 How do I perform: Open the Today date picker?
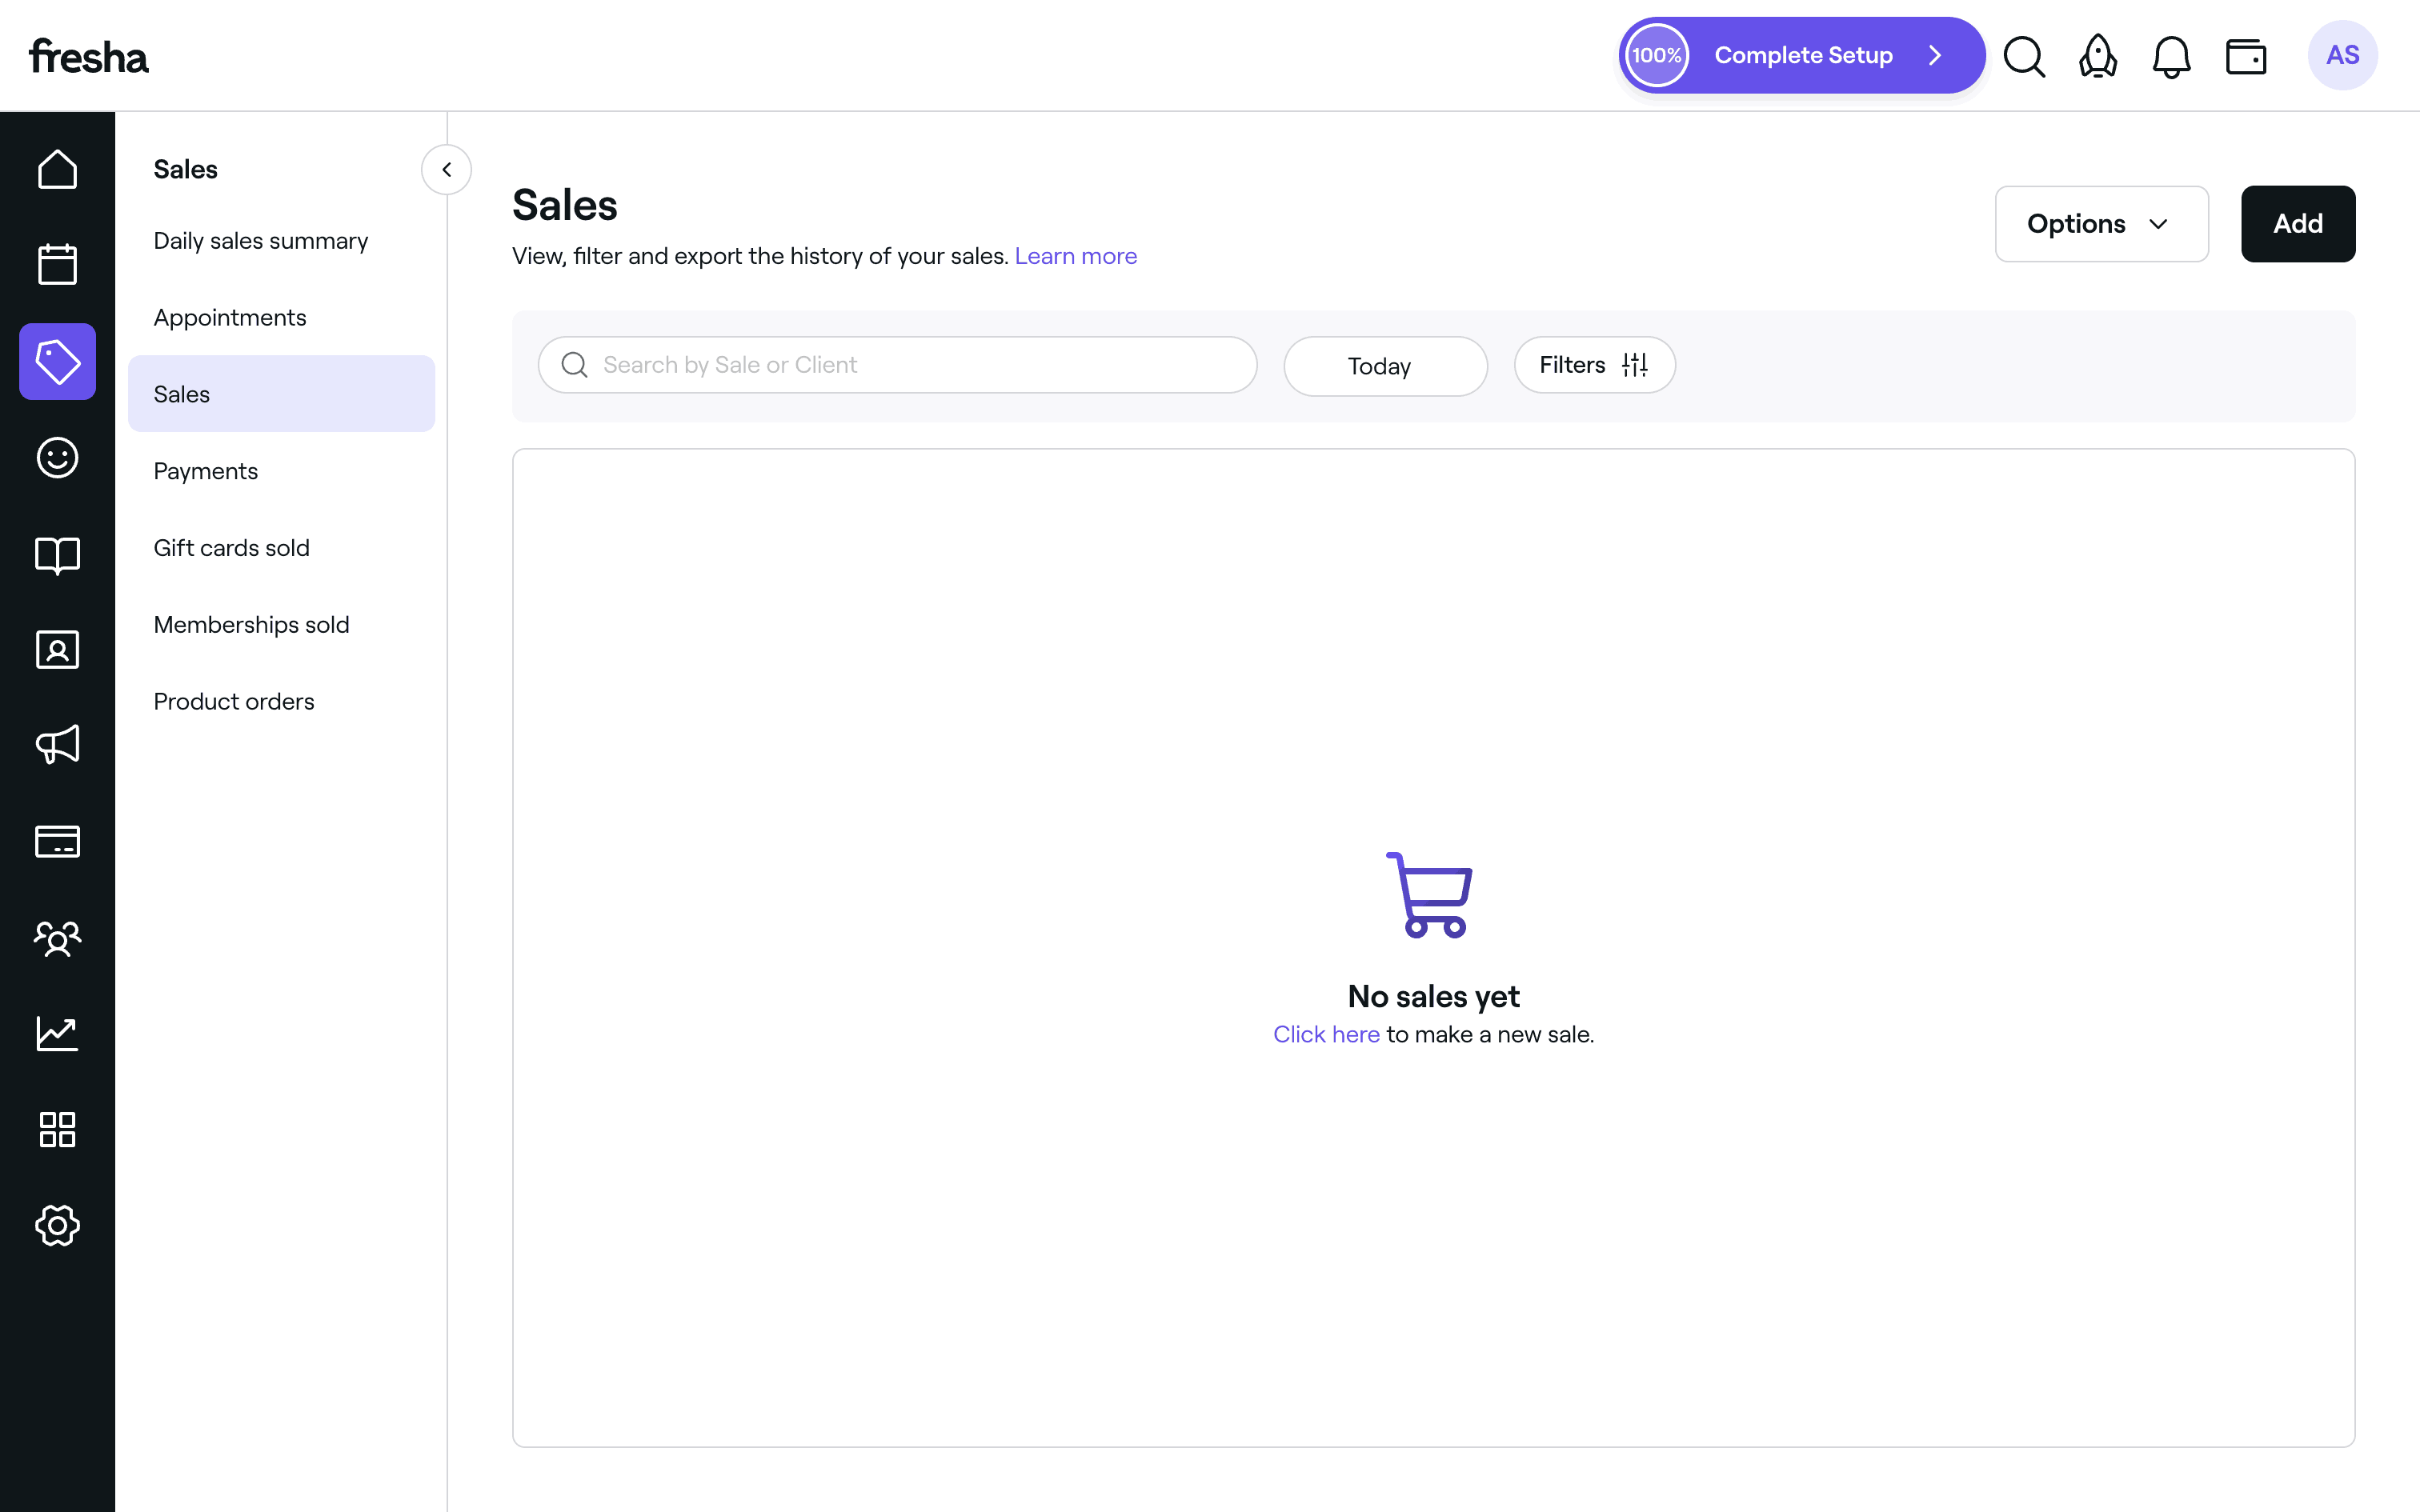pos(1384,366)
